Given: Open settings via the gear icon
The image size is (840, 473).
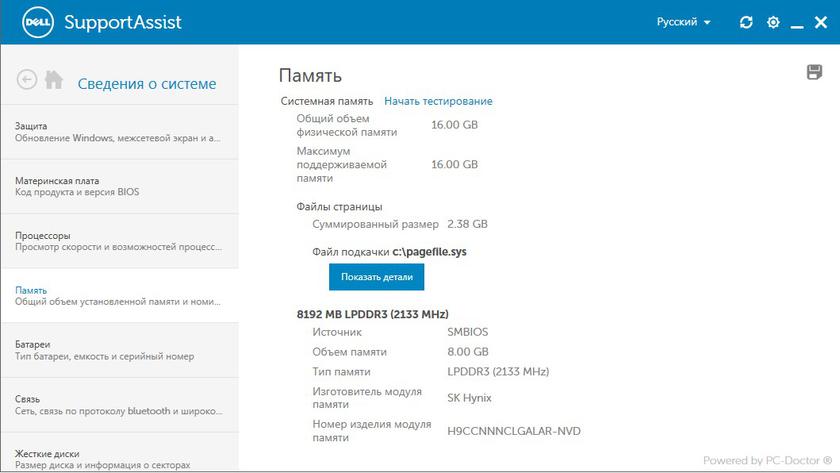Looking at the screenshot, I should [x=773, y=22].
